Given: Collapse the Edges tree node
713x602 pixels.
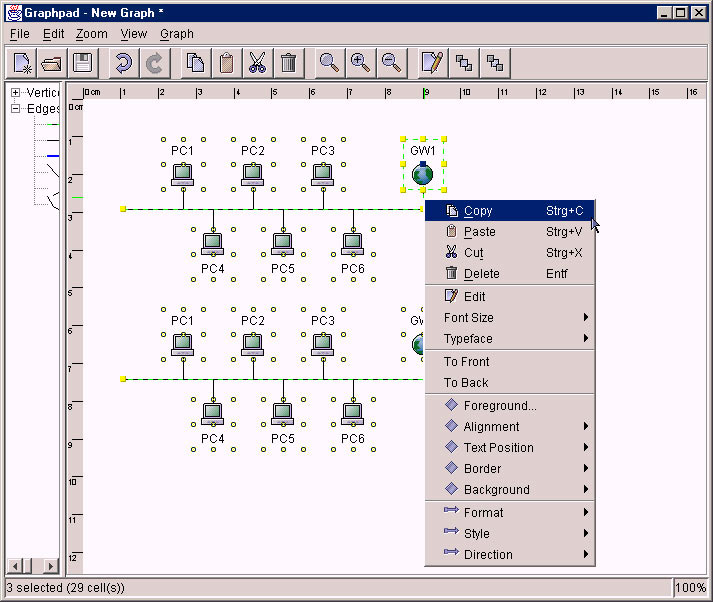Looking at the screenshot, I should click(16, 109).
